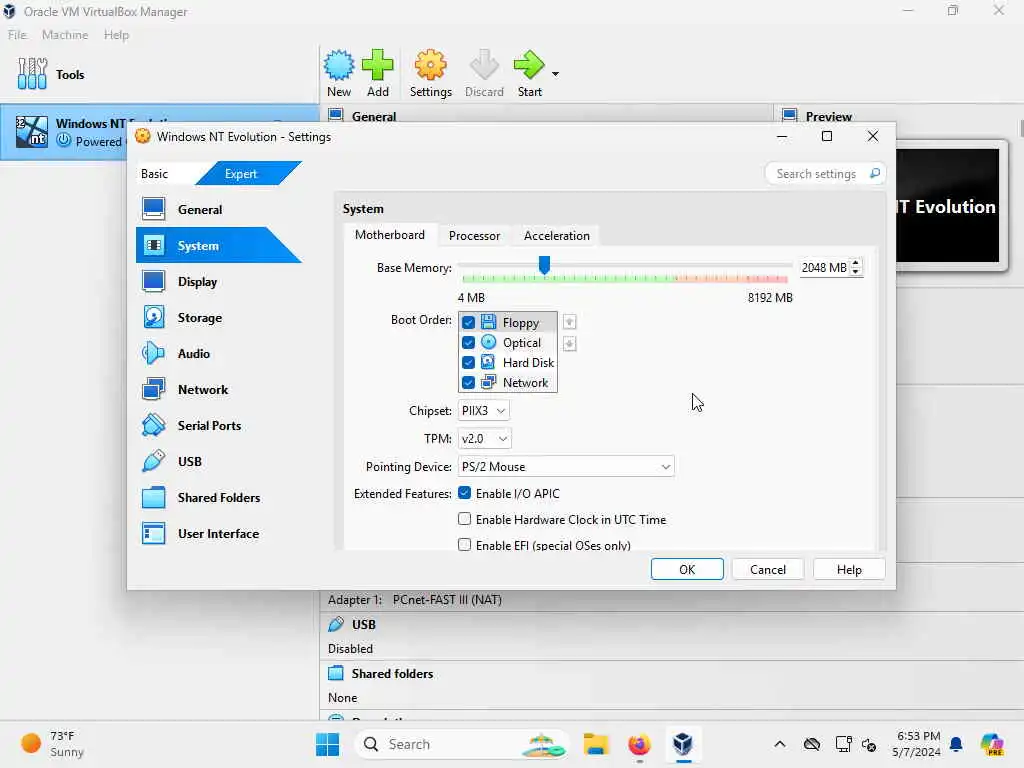Viewport: 1024px width, 768px height.
Task: Click the VM preview thumbnail
Action: [947, 205]
